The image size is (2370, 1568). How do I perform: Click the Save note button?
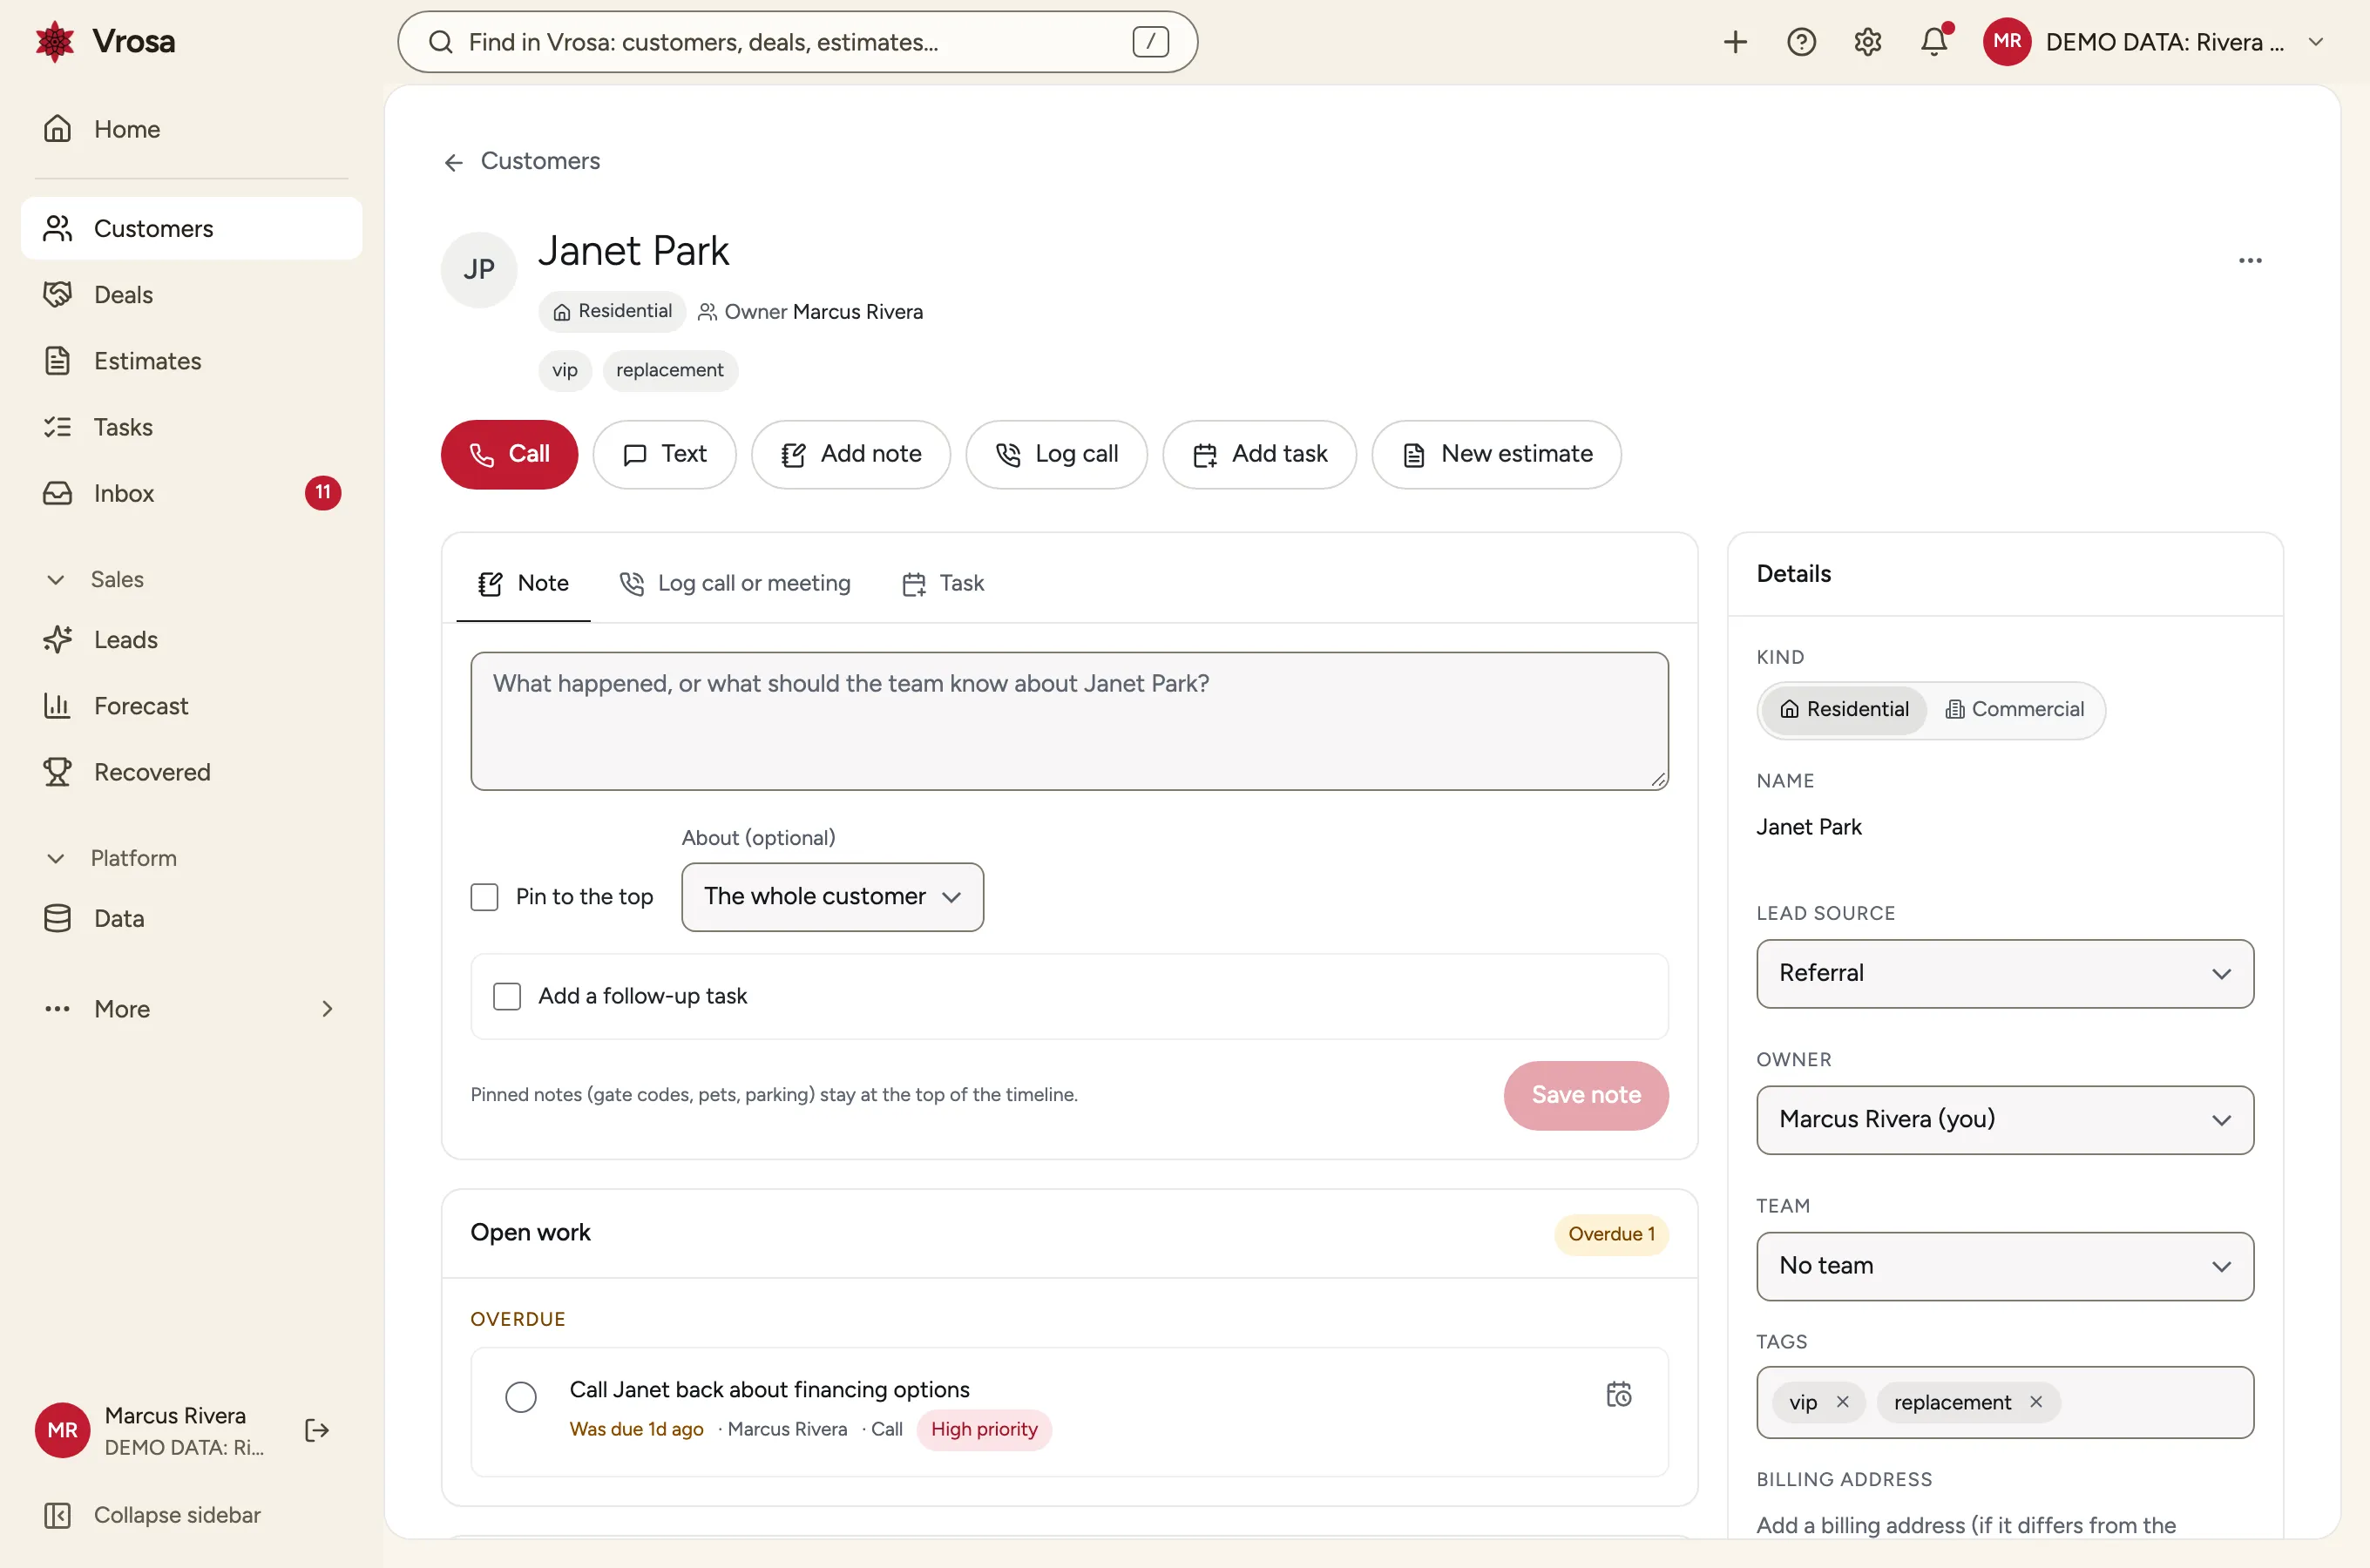1585,1095
